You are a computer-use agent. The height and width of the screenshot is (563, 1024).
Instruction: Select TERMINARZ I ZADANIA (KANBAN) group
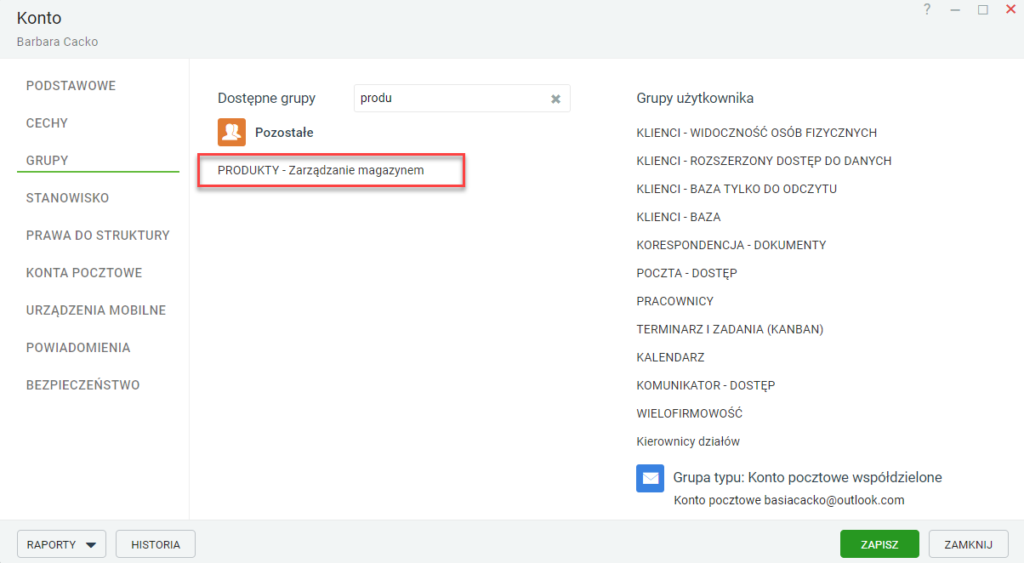pyautogui.click(x=730, y=329)
